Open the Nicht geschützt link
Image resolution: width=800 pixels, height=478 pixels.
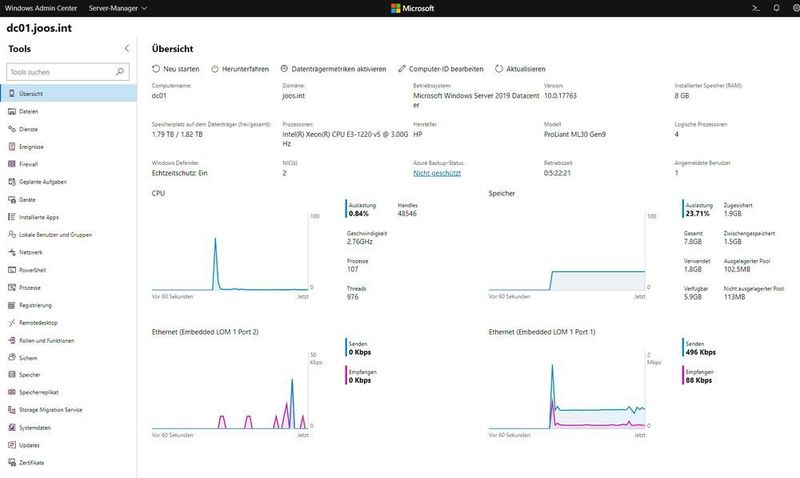437,173
